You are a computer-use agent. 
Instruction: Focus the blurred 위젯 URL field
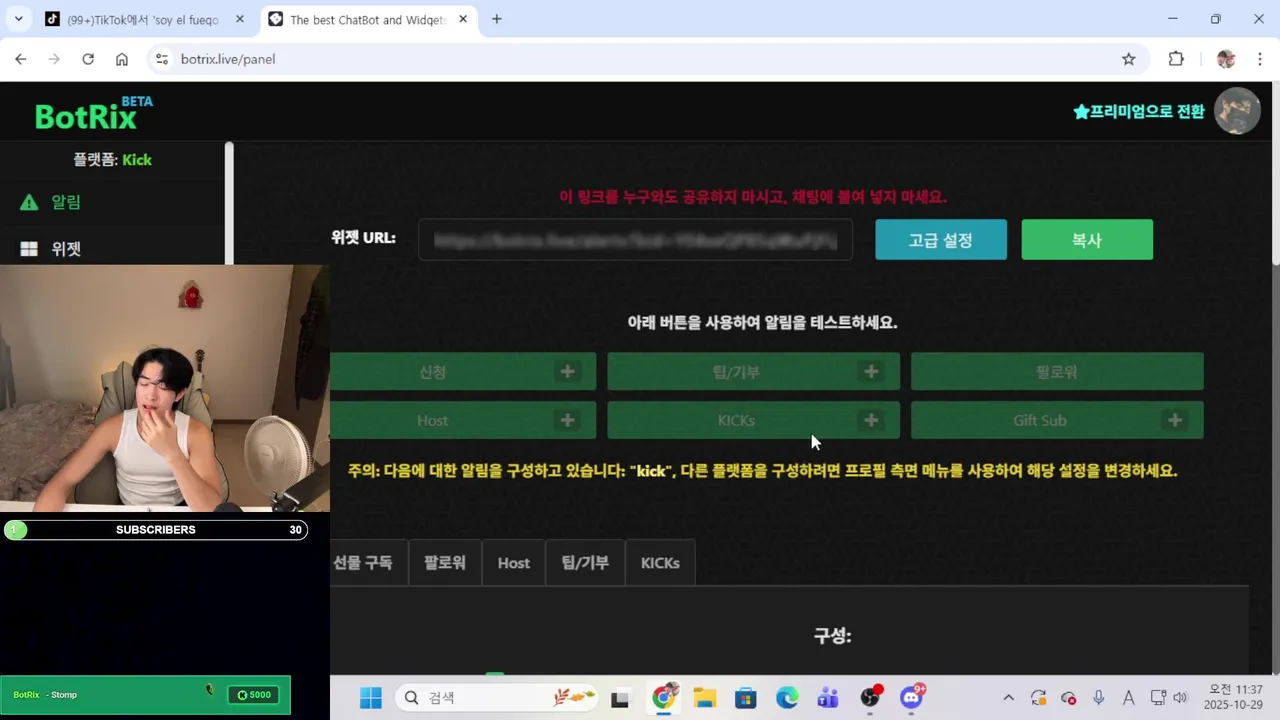[x=635, y=240]
